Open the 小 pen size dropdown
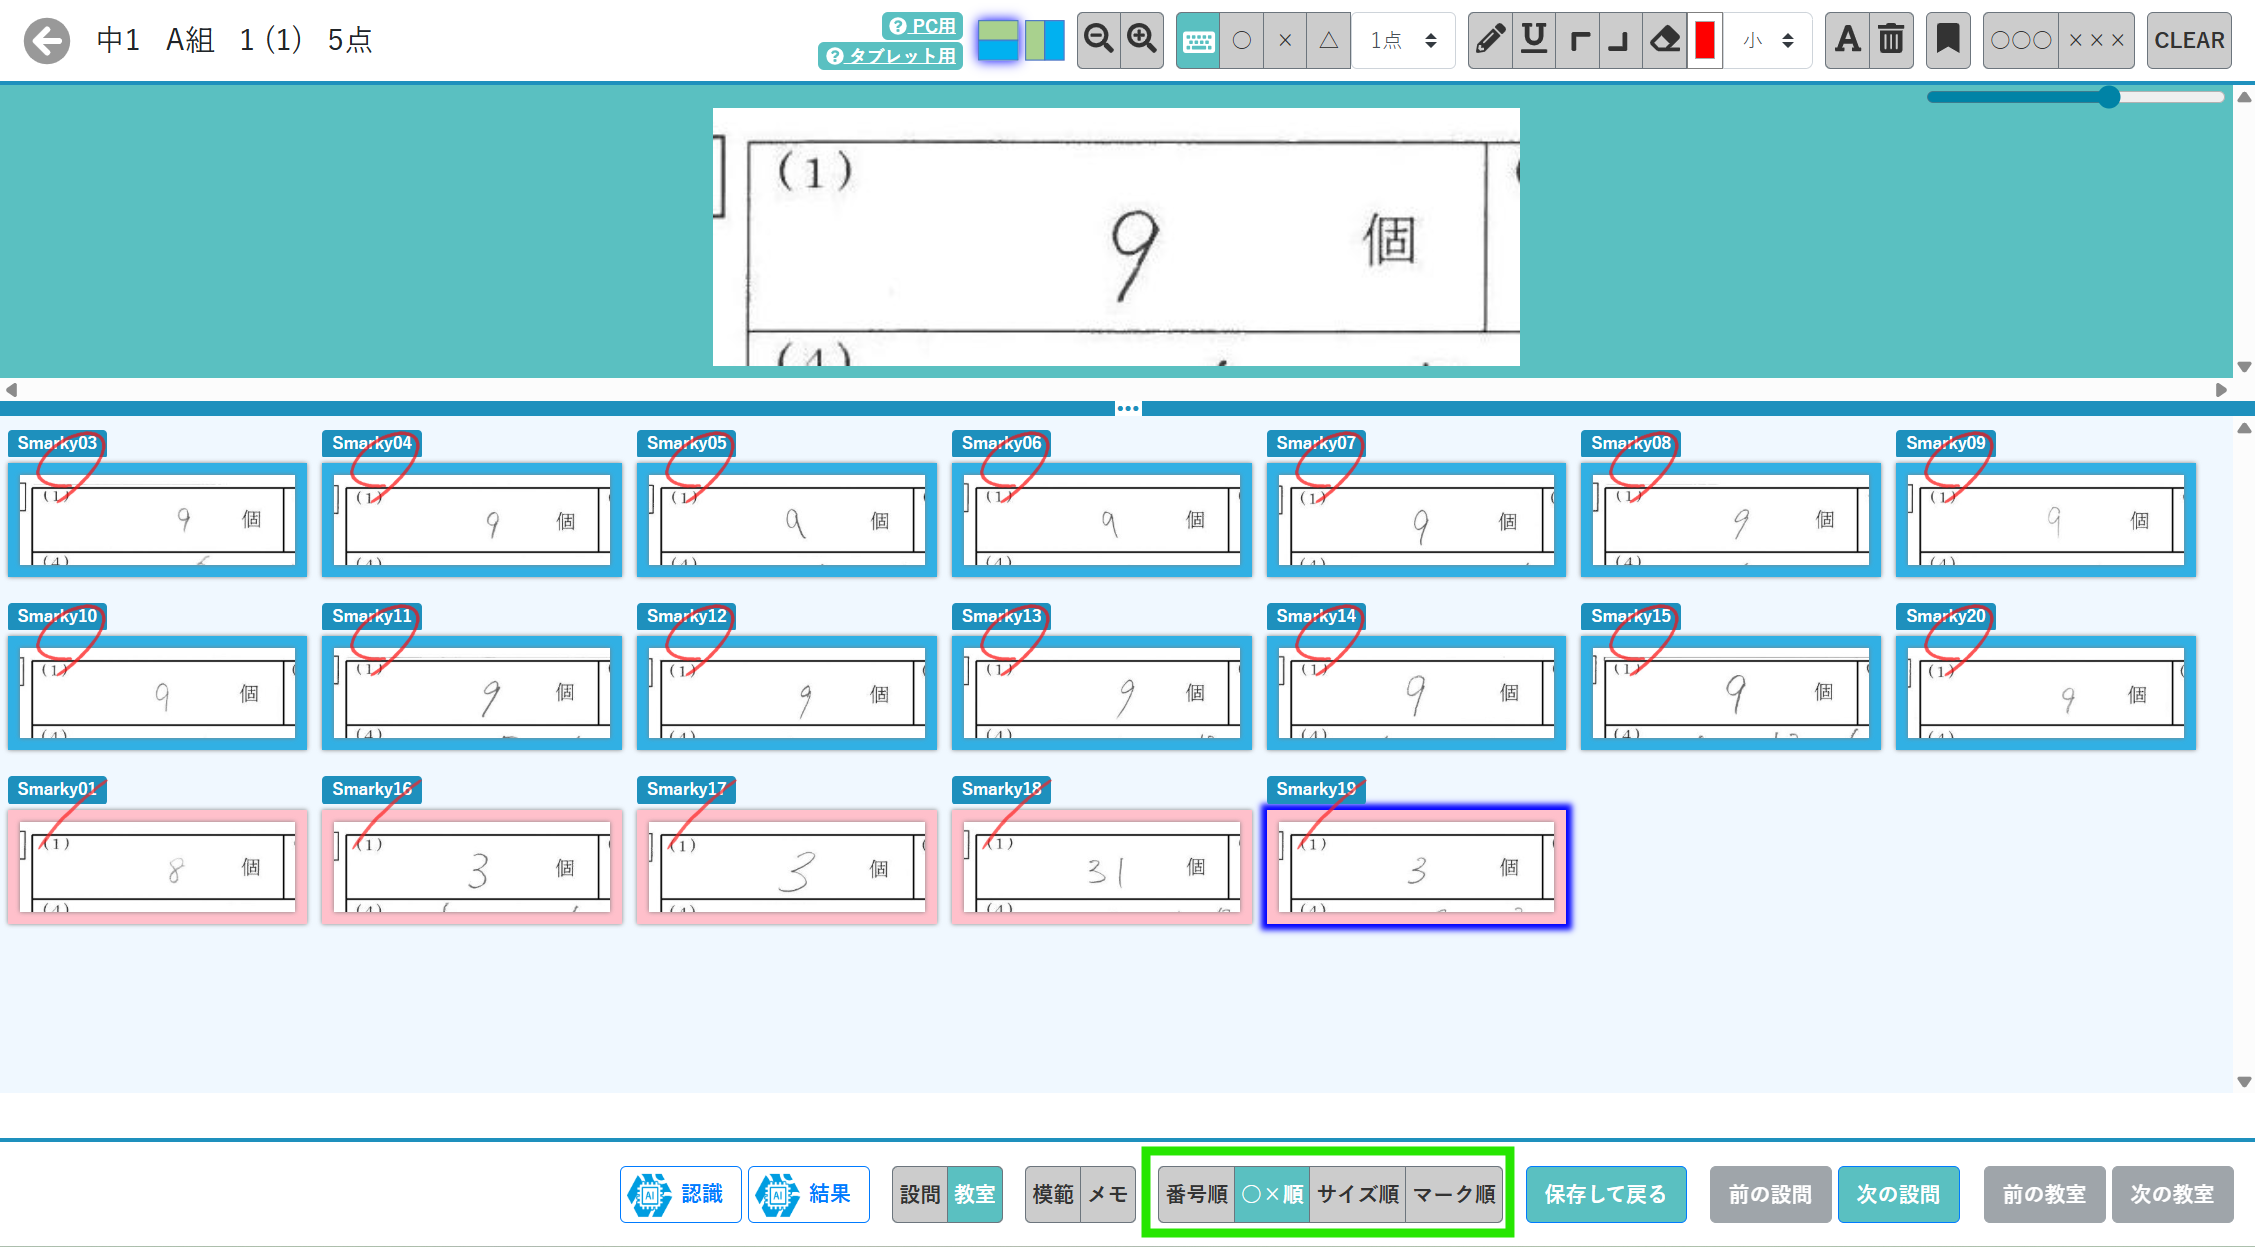This screenshot has width=2255, height=1247. point(1768,40)
